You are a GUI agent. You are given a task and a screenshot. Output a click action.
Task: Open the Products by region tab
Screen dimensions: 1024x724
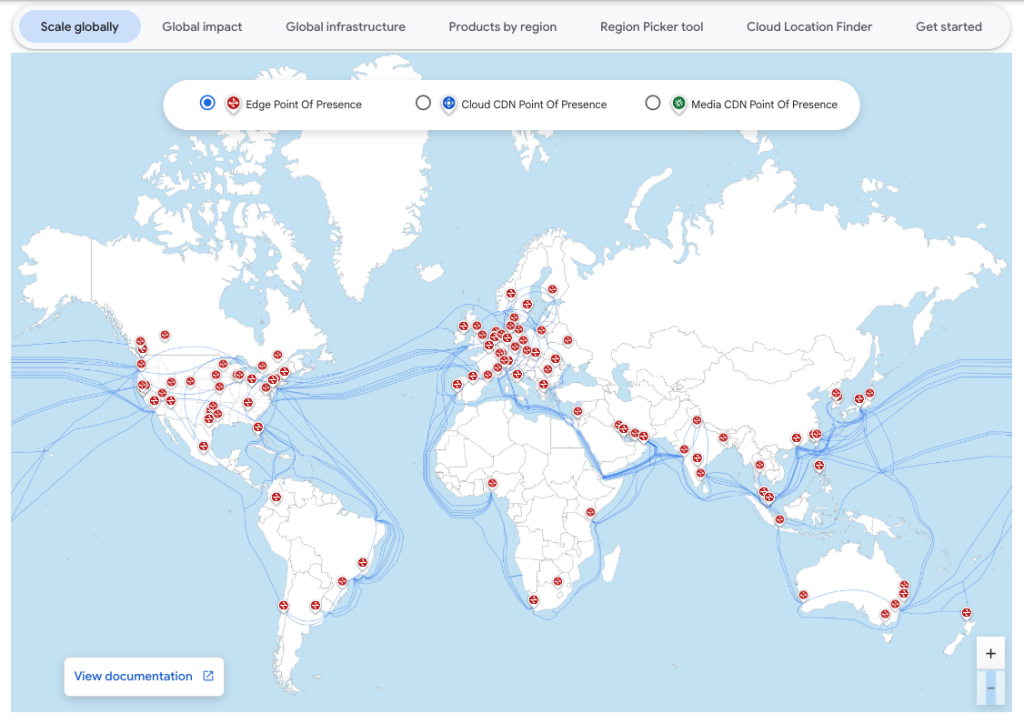coord(502,27)
